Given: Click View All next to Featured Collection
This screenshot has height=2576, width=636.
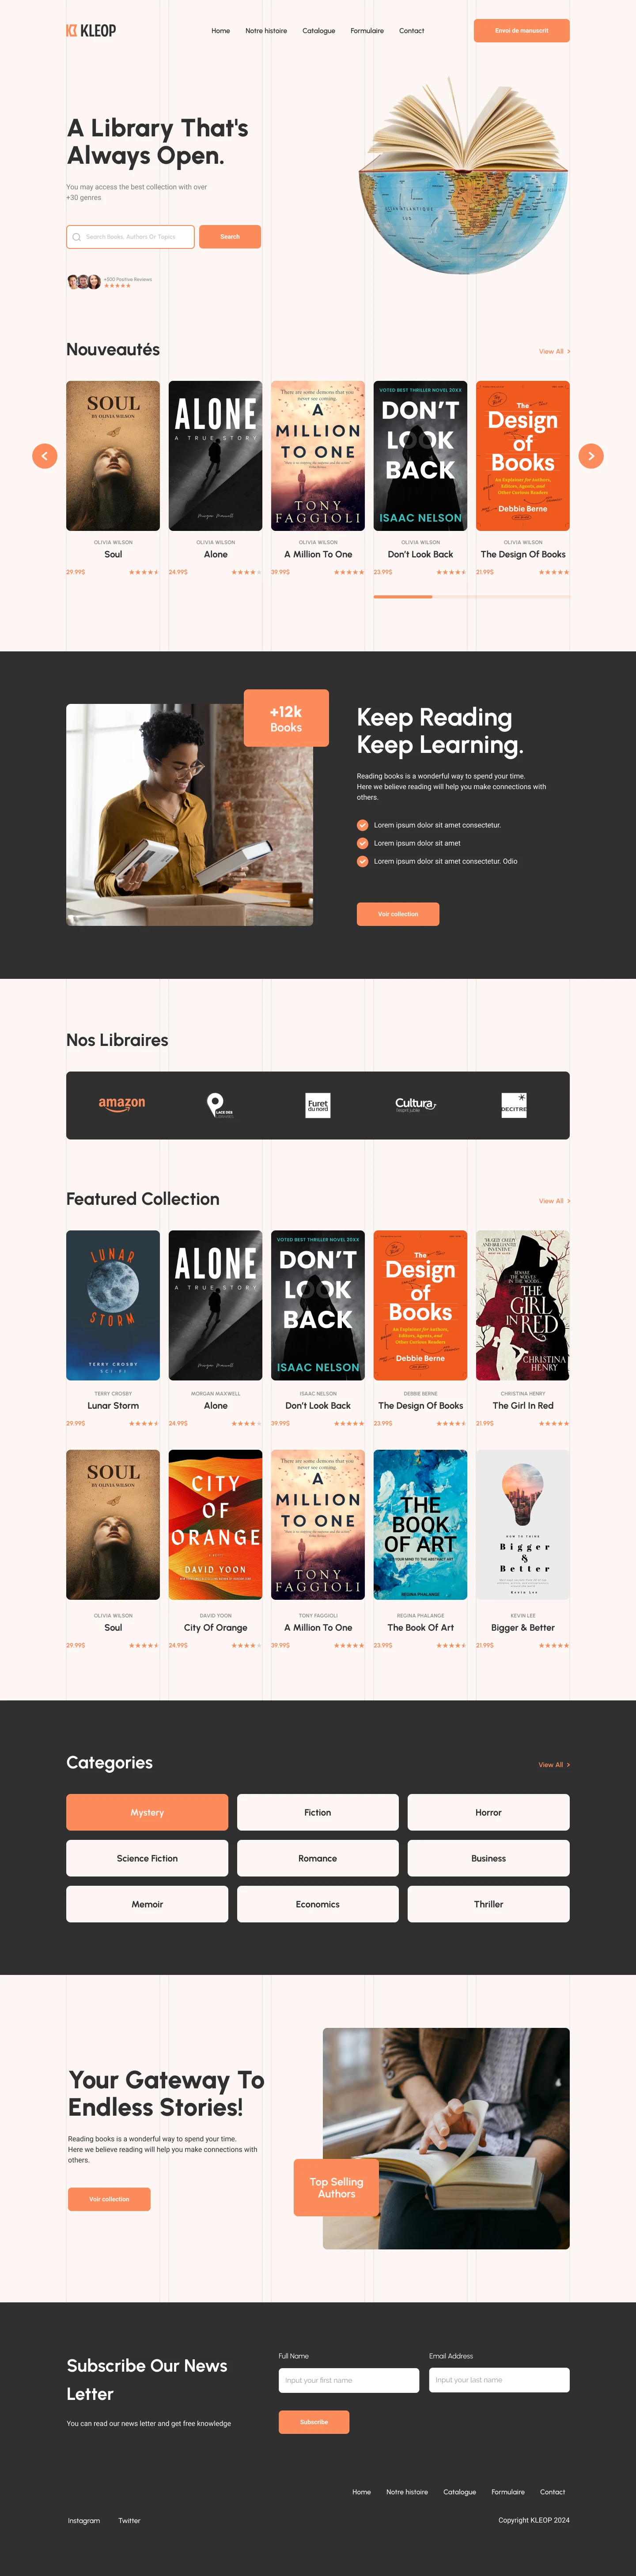Looking at the screenshot, I should click(554, 1201).
